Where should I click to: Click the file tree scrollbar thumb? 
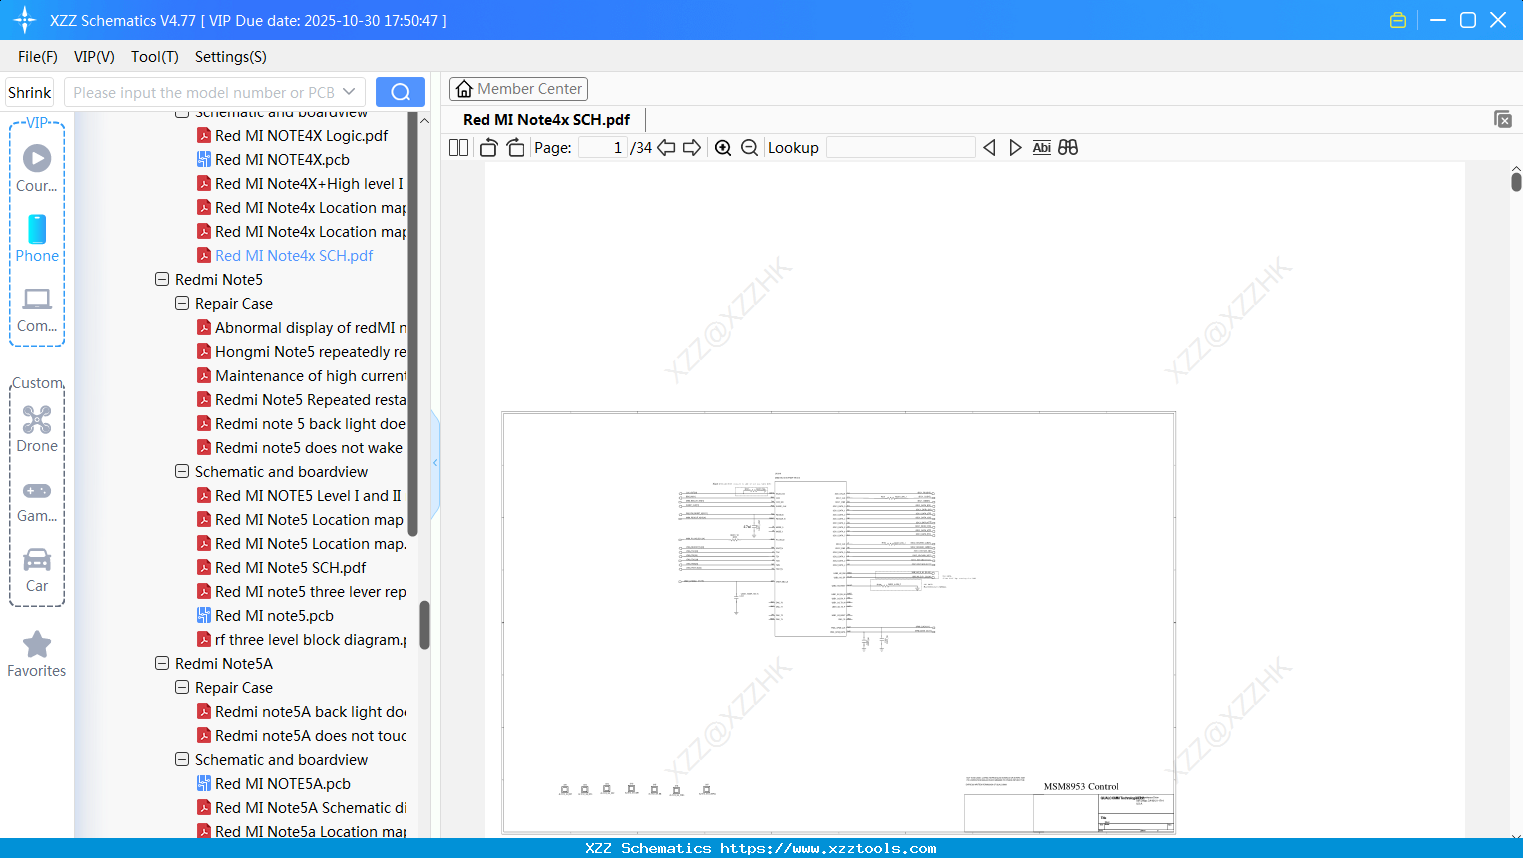click(424, 624)
